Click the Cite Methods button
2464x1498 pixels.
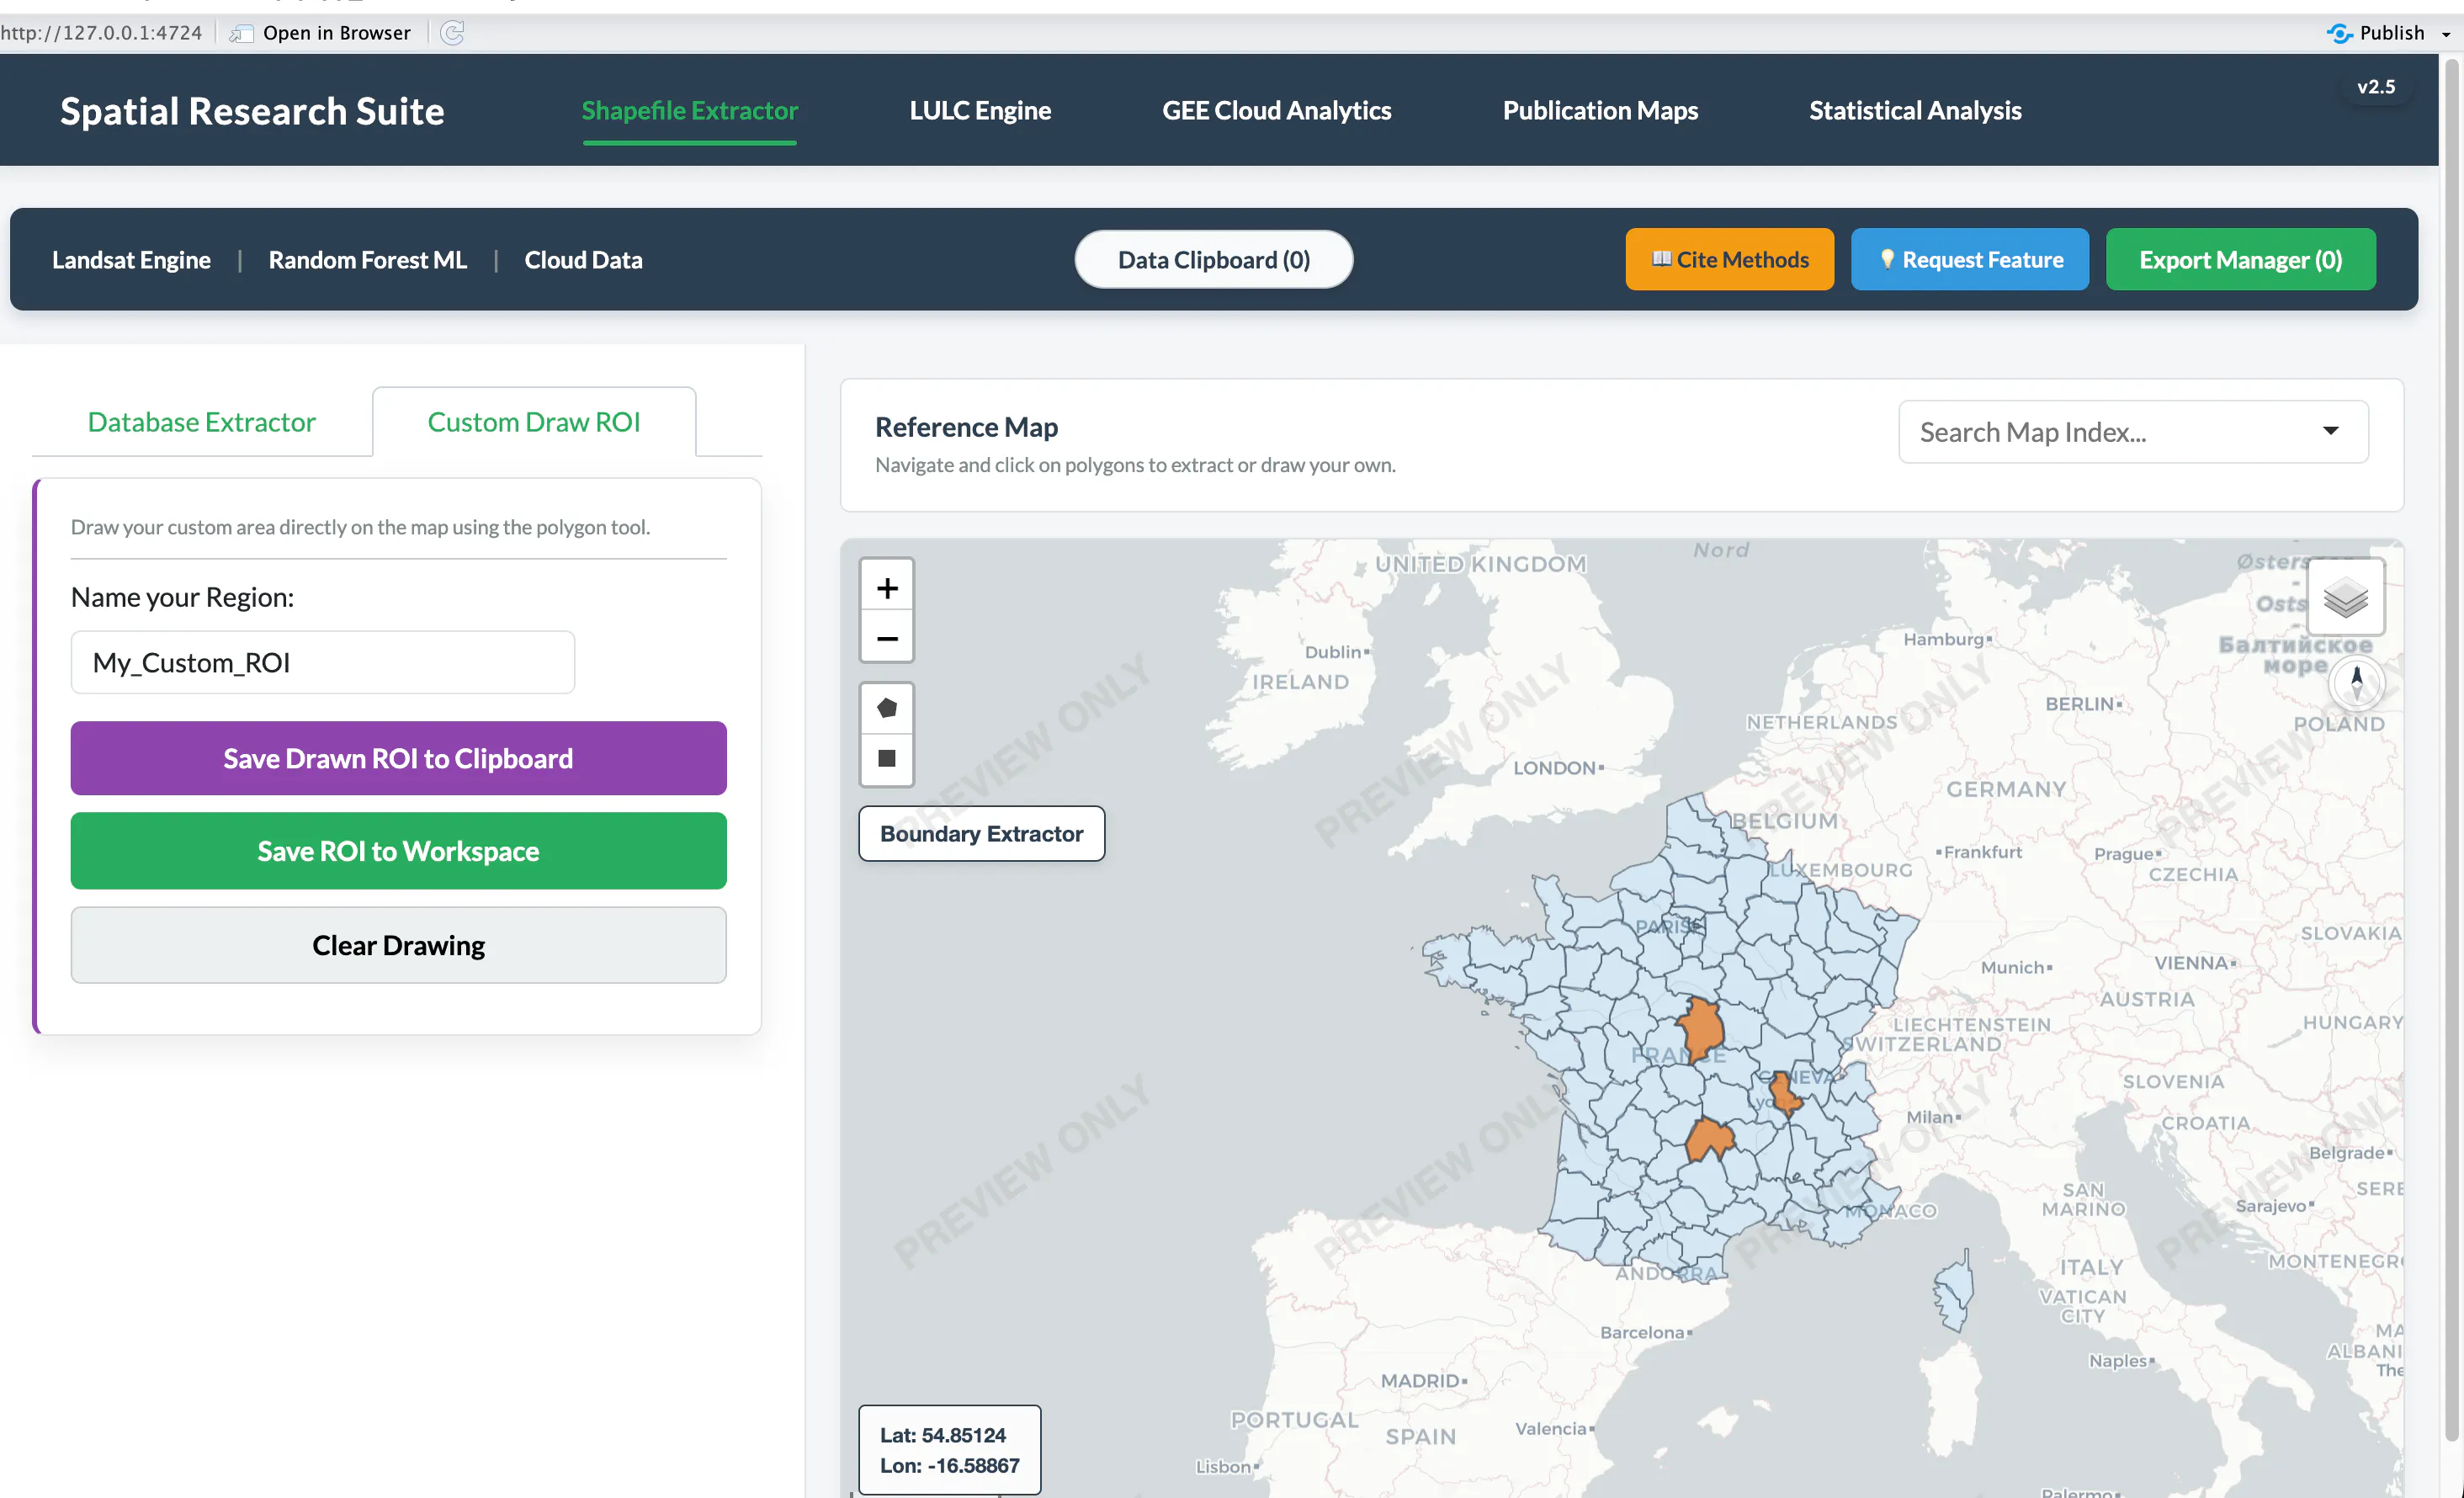1729,260
